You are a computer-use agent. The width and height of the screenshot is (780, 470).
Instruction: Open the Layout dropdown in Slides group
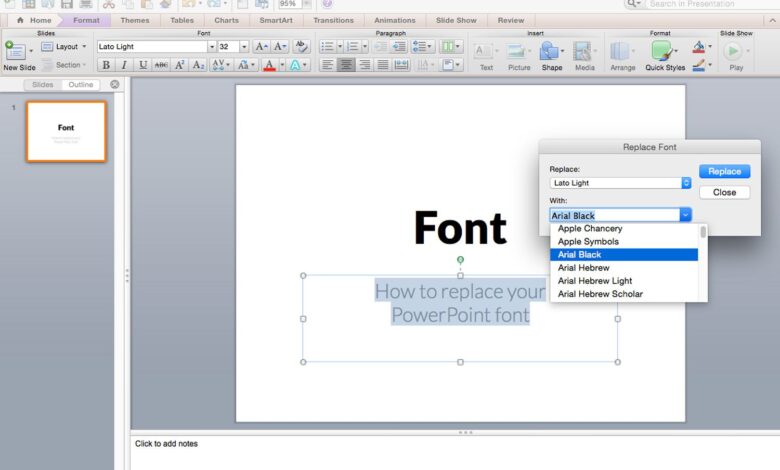point(66,46)
